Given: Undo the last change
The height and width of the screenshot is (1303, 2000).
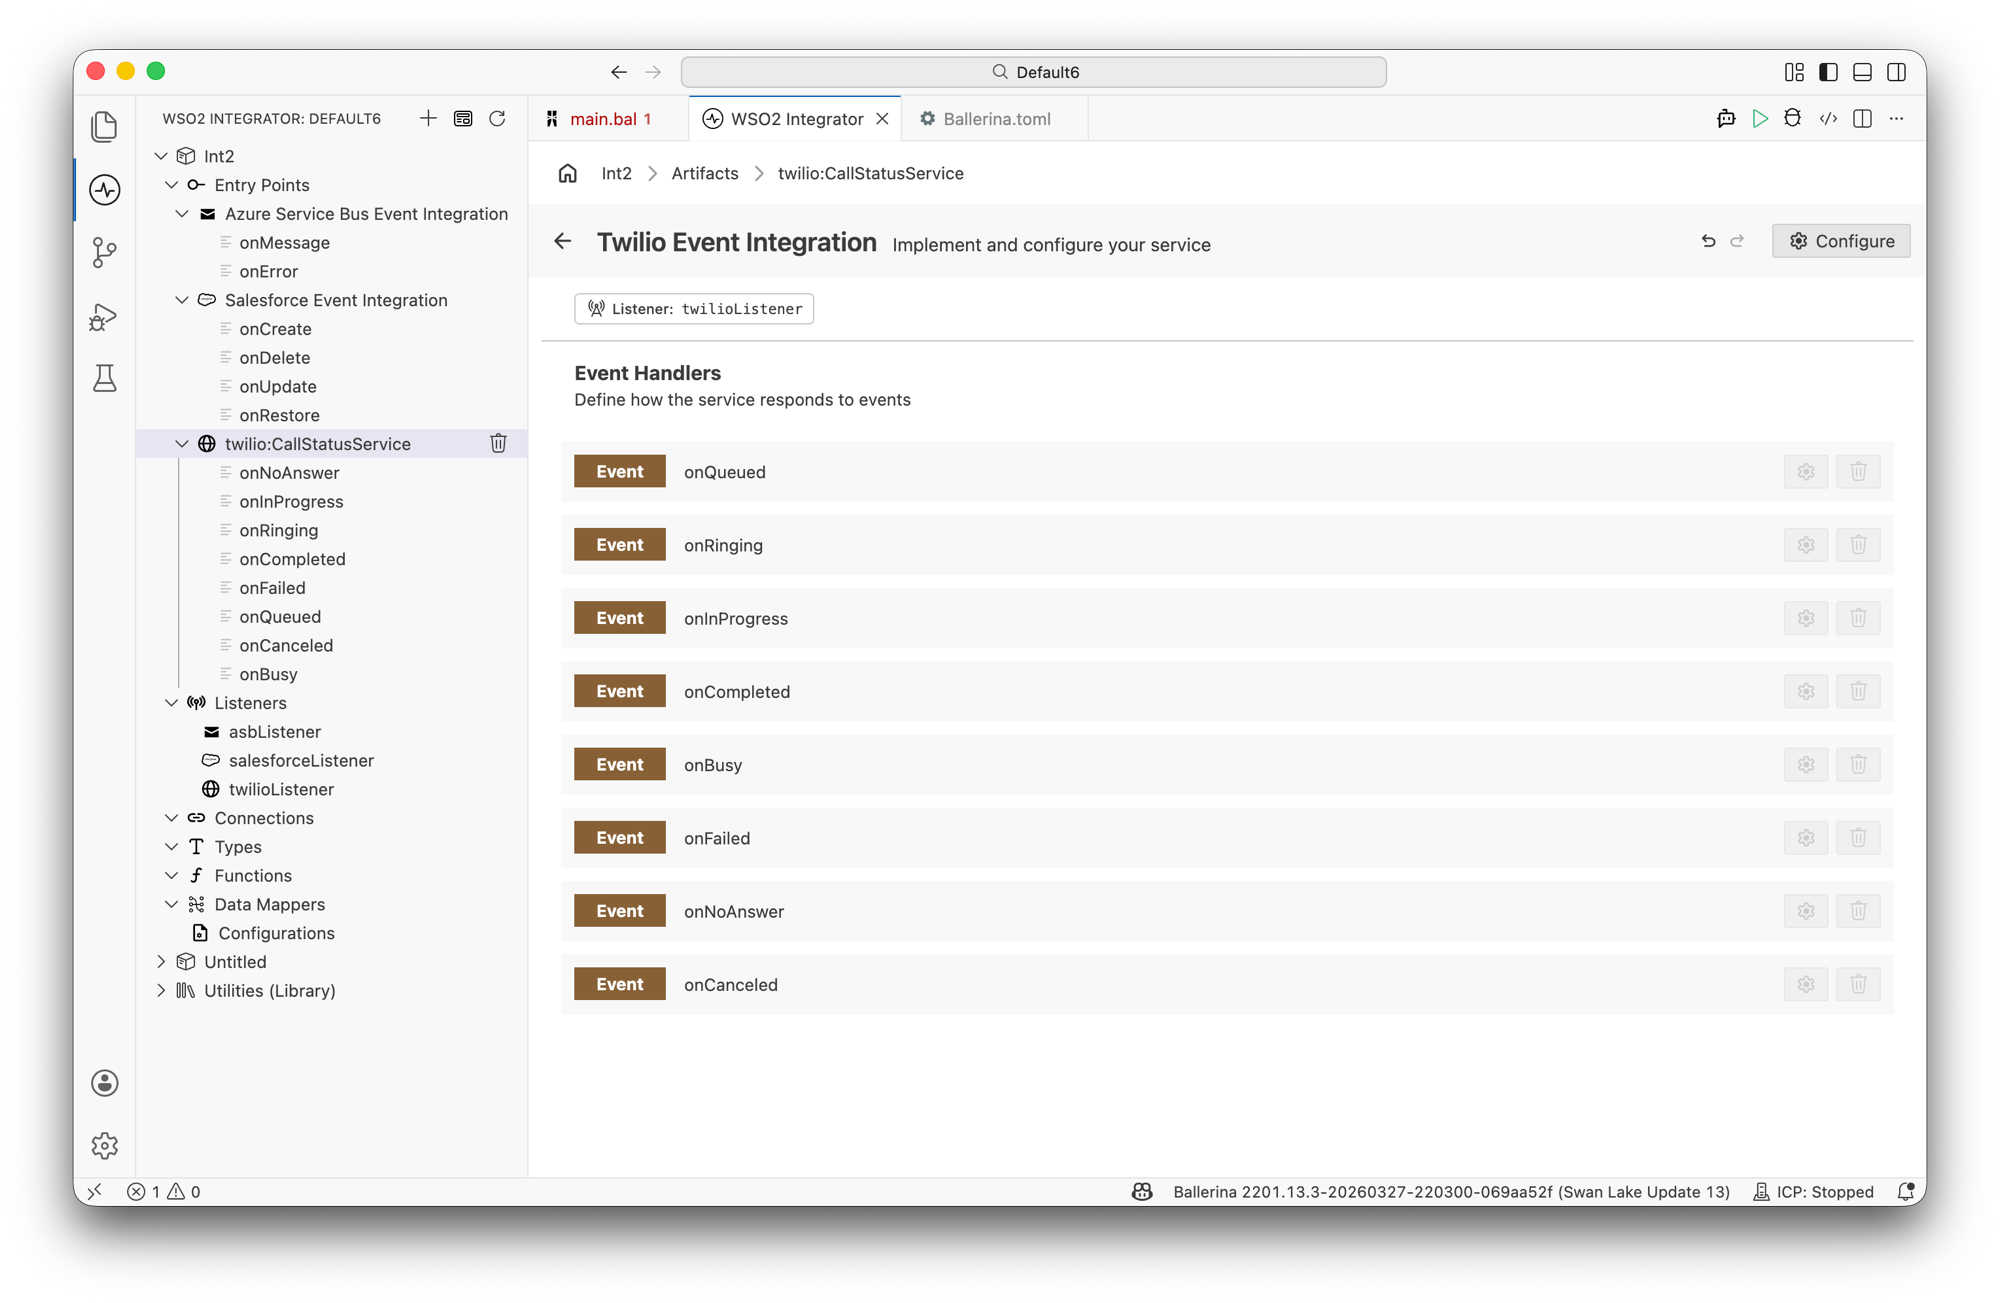Looking at the screenshot, I should (1708, 241).
